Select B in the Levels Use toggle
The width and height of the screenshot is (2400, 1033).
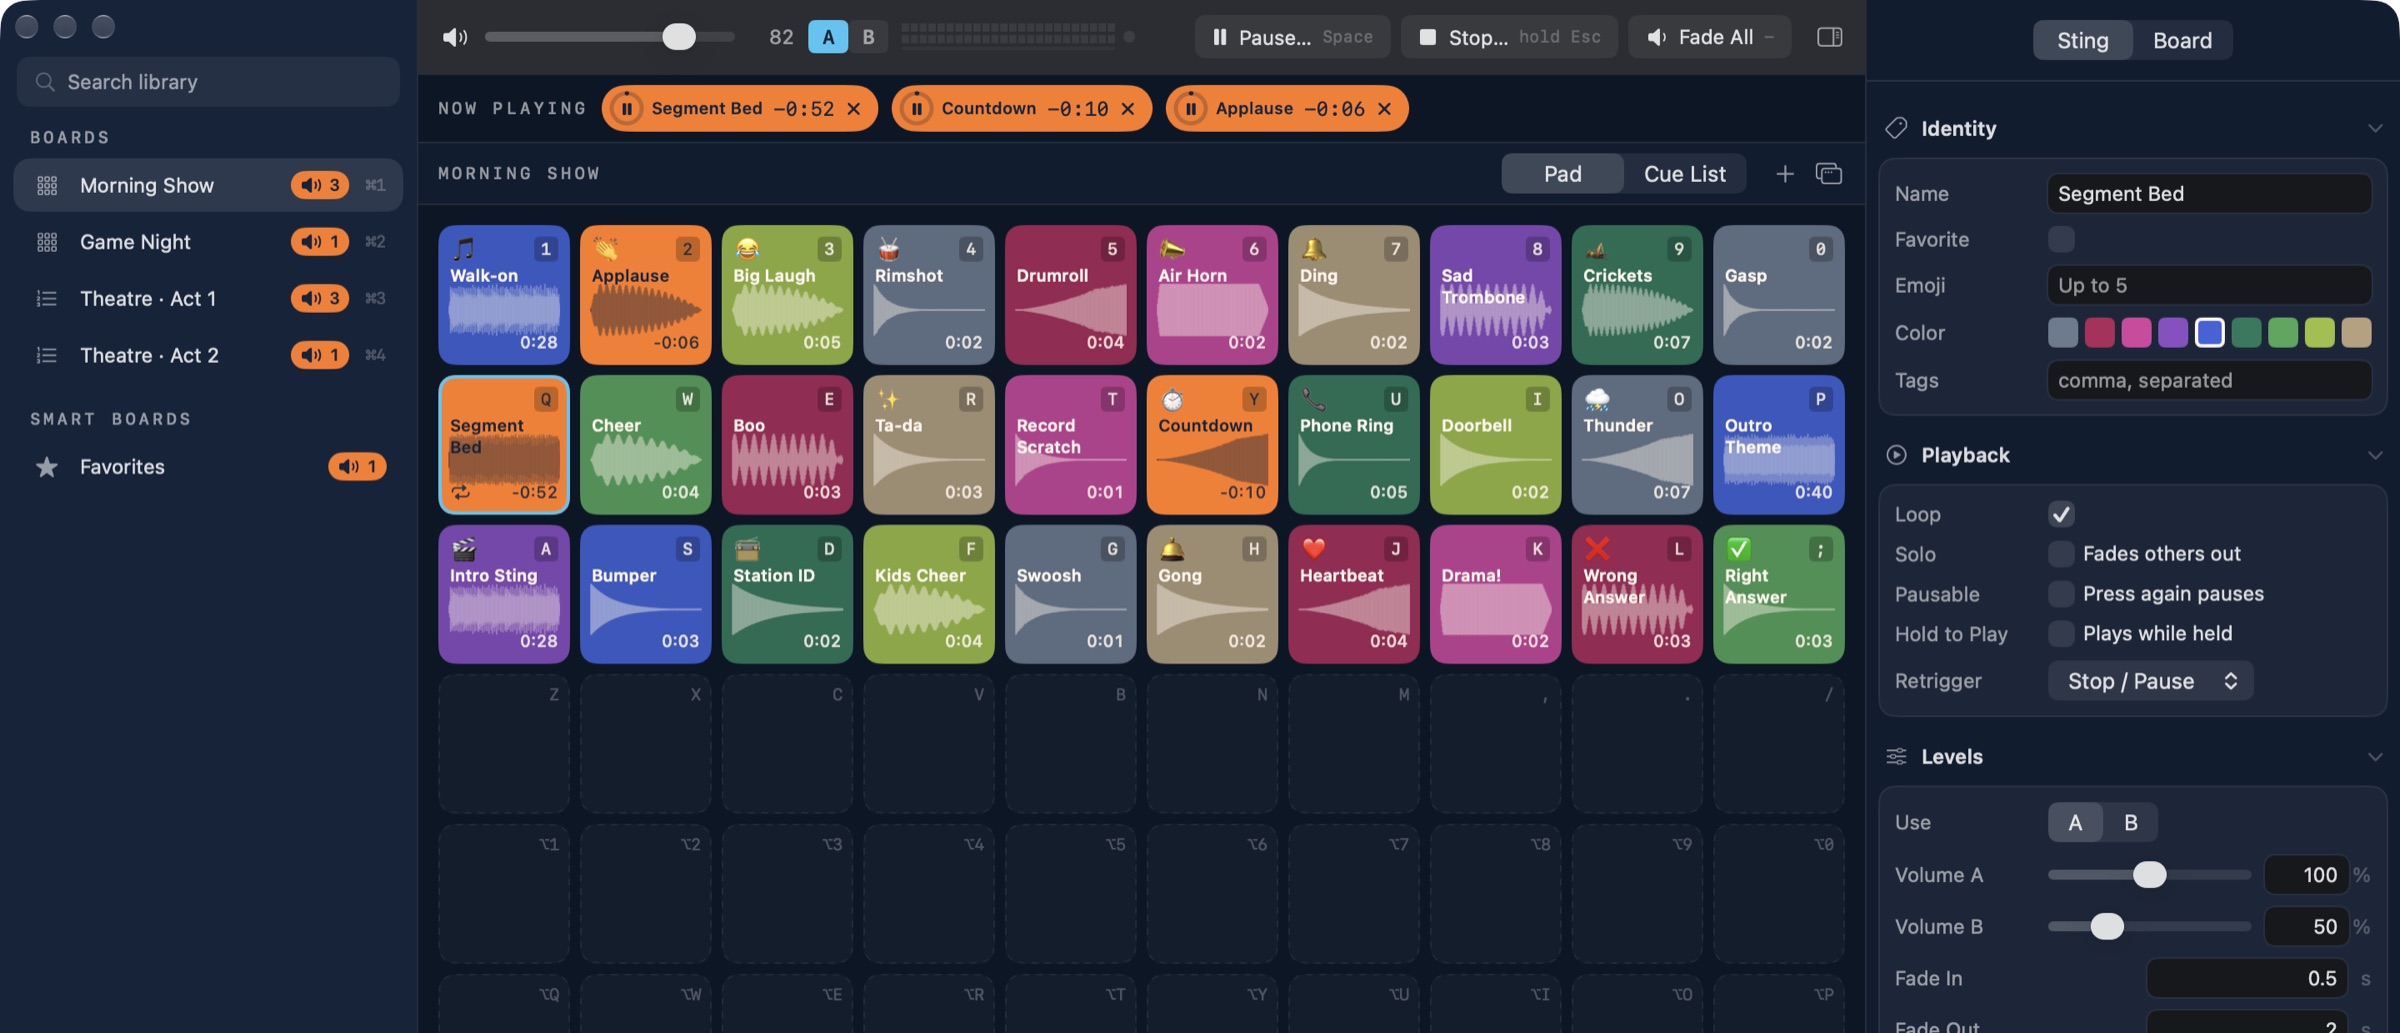tap(2131, 822)
